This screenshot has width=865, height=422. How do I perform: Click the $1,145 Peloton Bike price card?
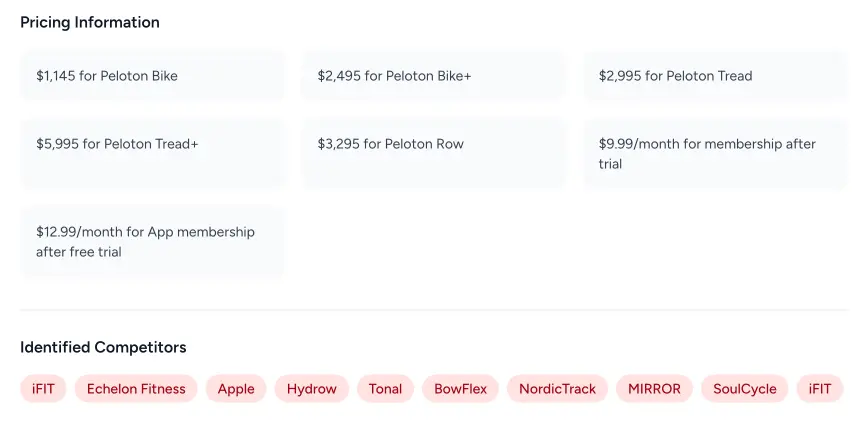click(x=152, y=76)
